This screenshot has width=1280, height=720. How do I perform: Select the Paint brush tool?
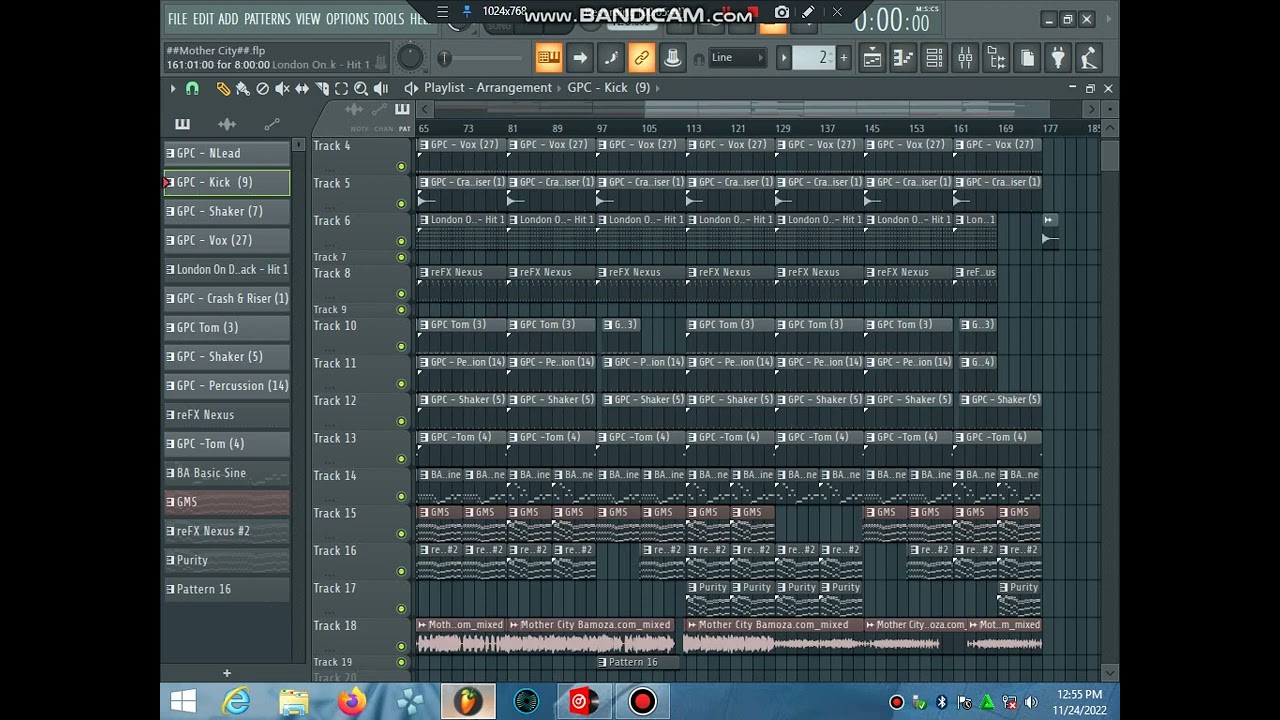[242, 88]
